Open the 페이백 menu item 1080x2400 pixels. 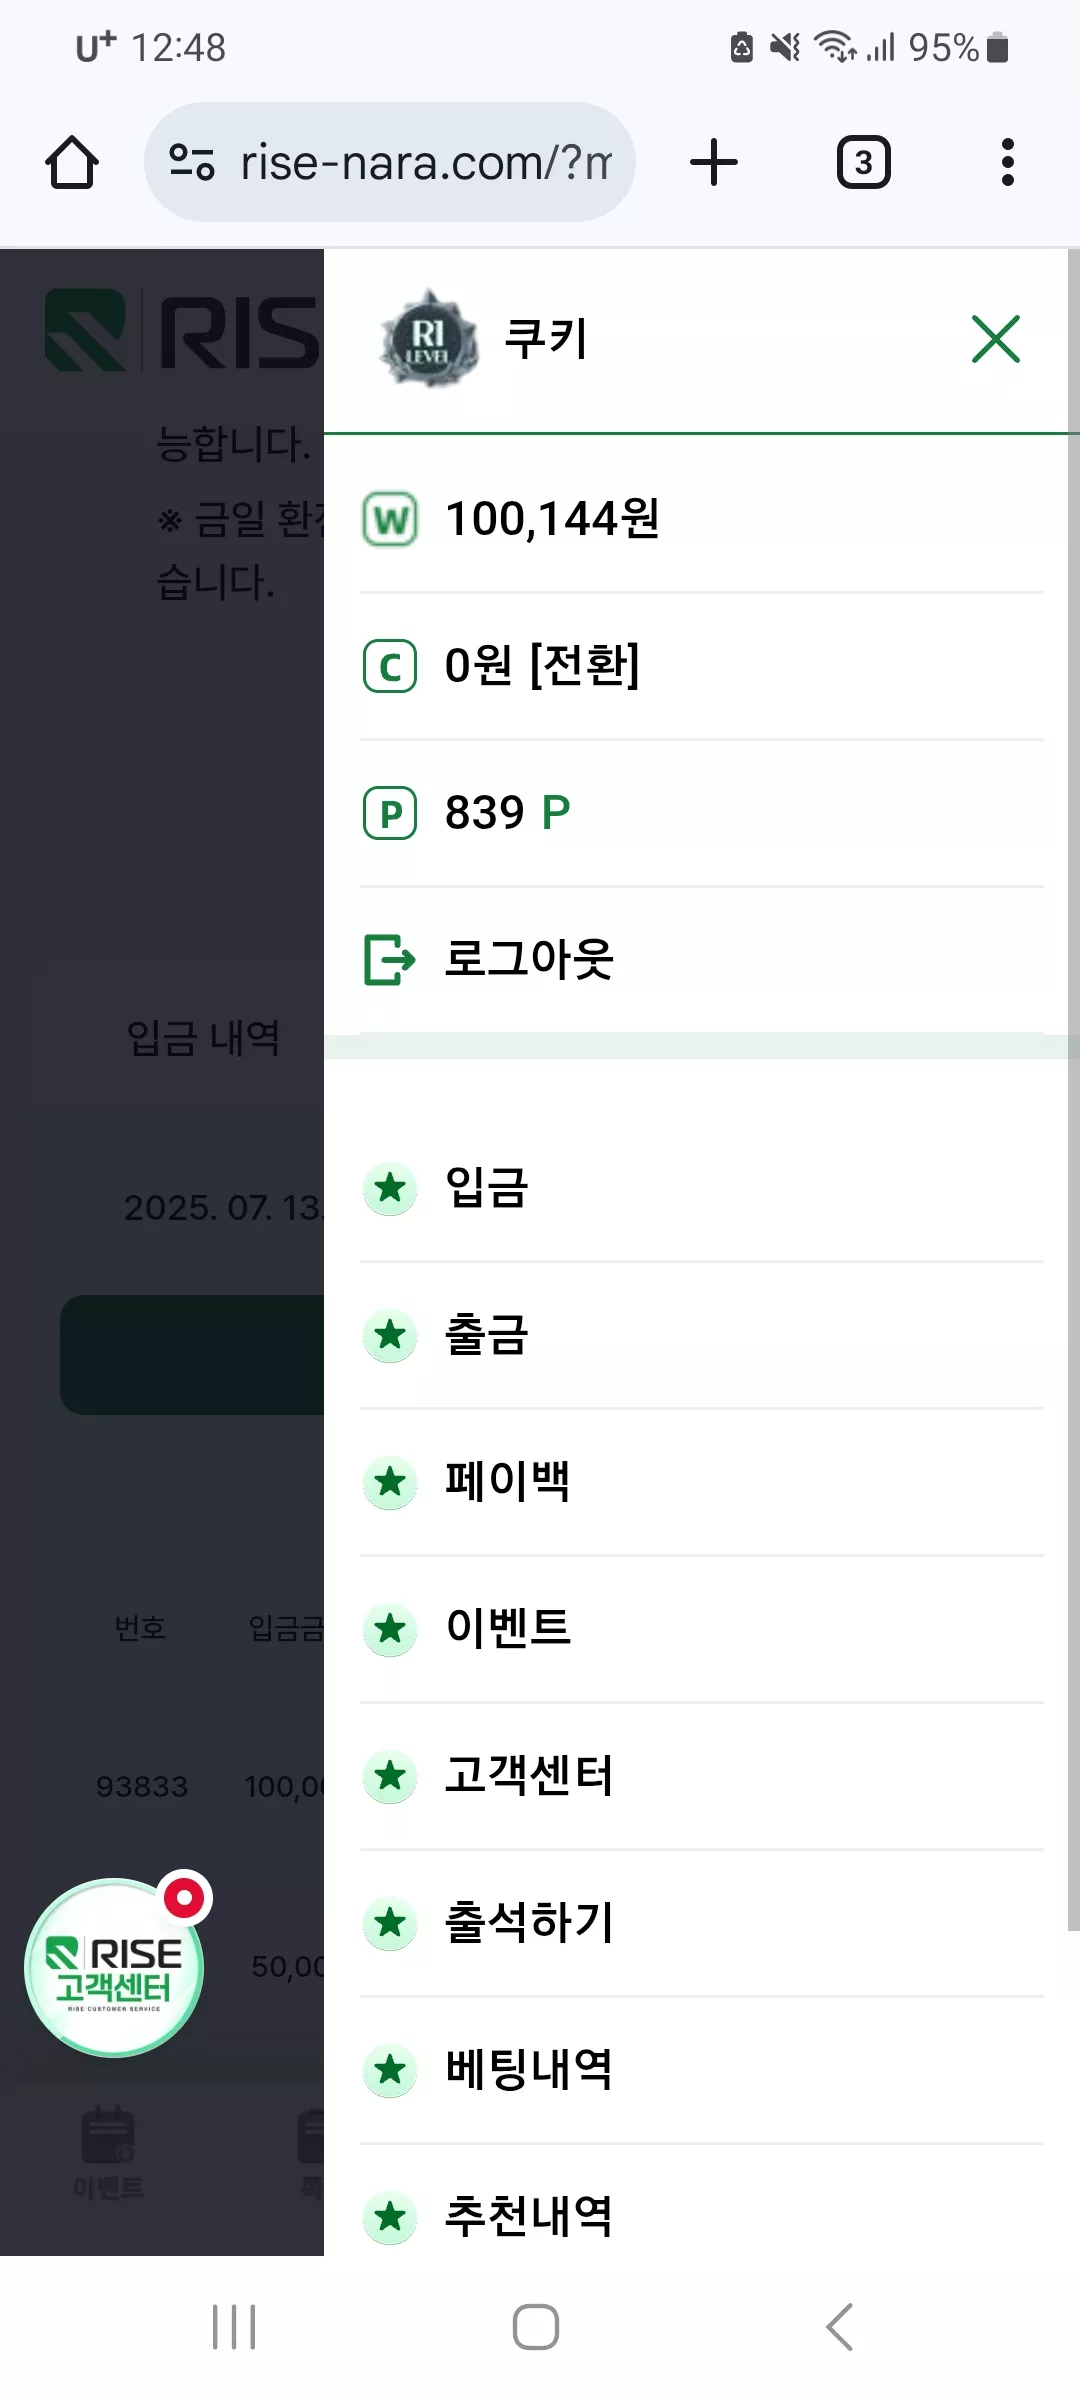[x=702, y=1482]
